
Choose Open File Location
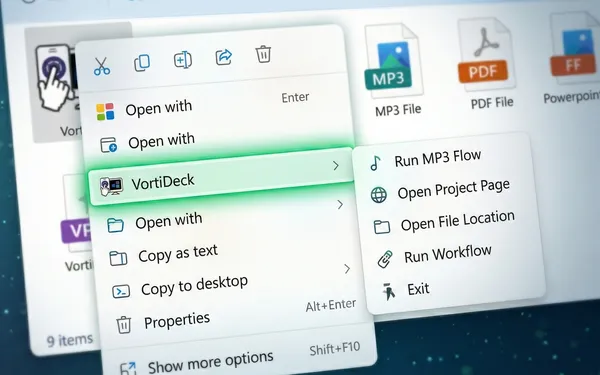pyautogui.click(x=458, y=221)
